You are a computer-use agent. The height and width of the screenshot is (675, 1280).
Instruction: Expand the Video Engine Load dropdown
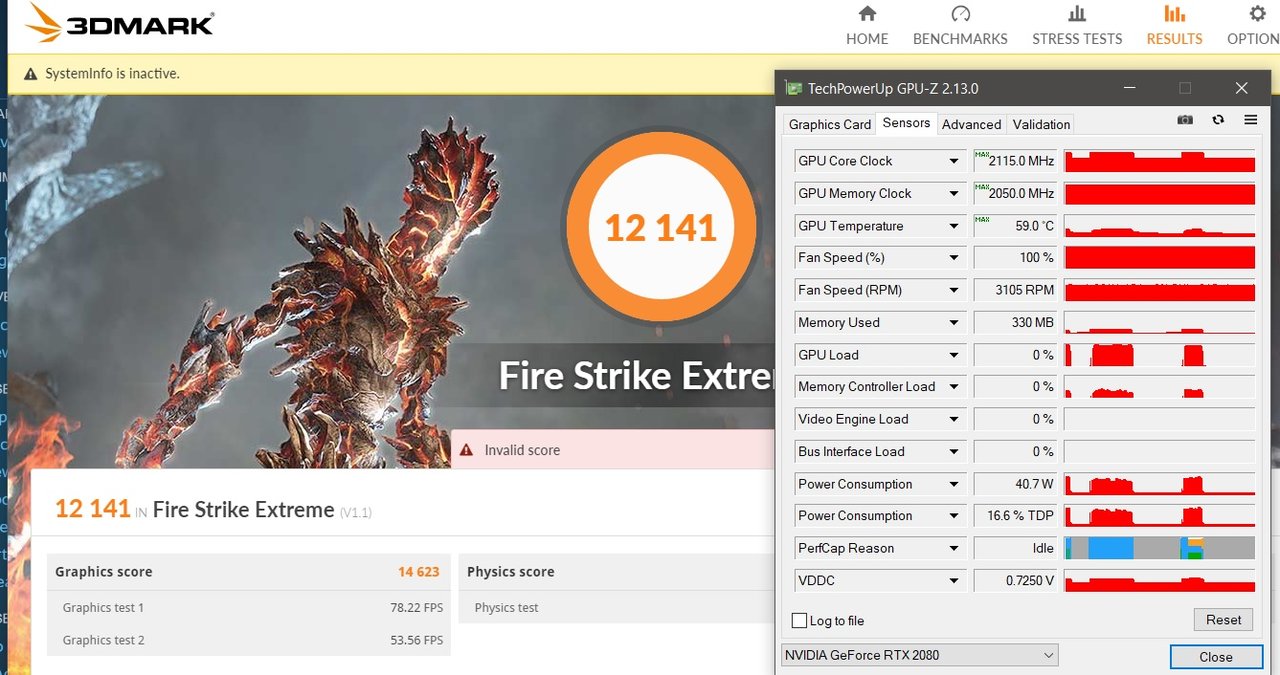coord(954,419)
